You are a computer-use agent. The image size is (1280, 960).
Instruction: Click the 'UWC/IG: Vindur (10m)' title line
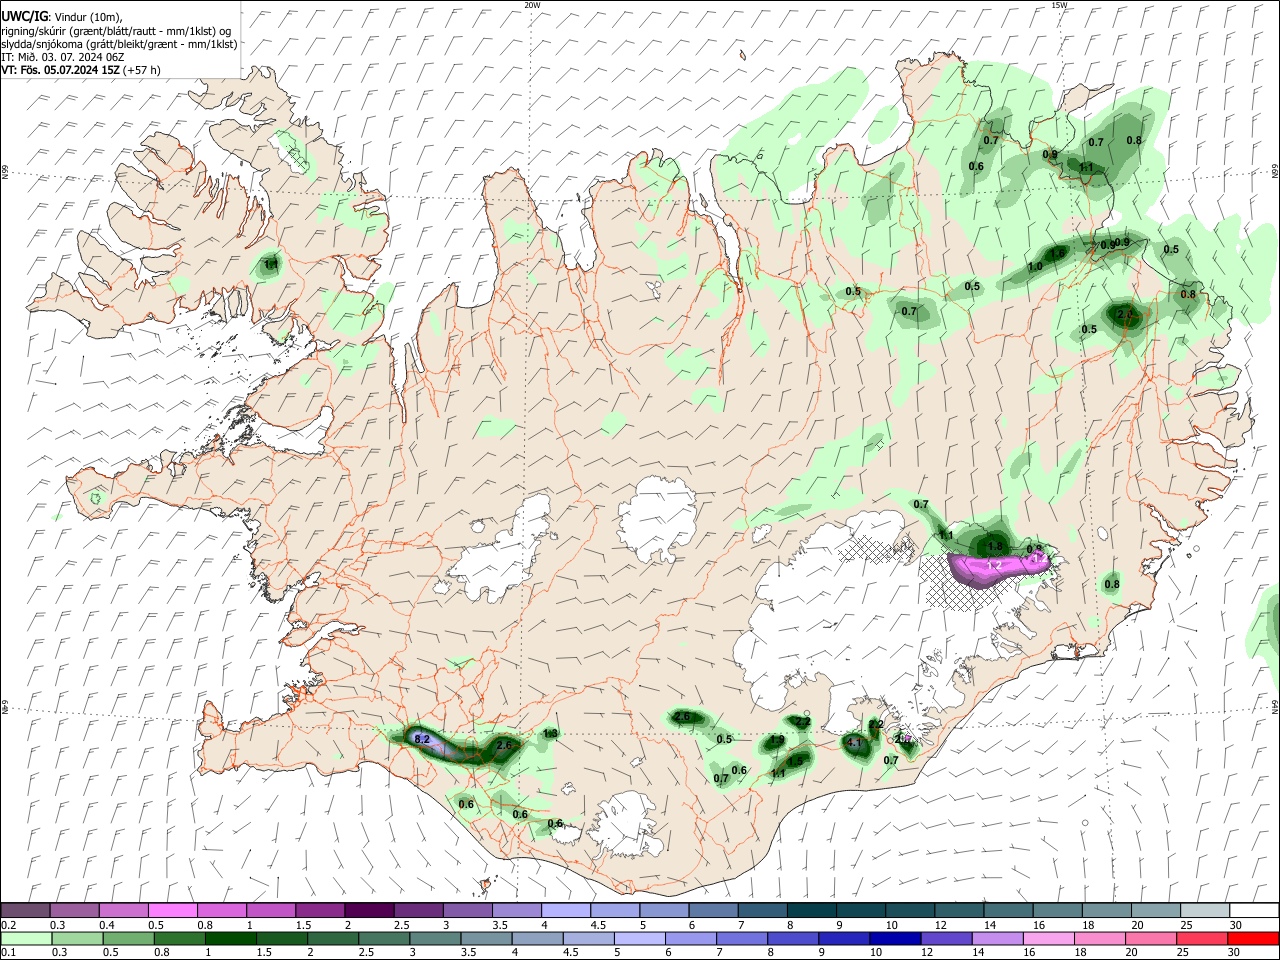click(60, 16)
